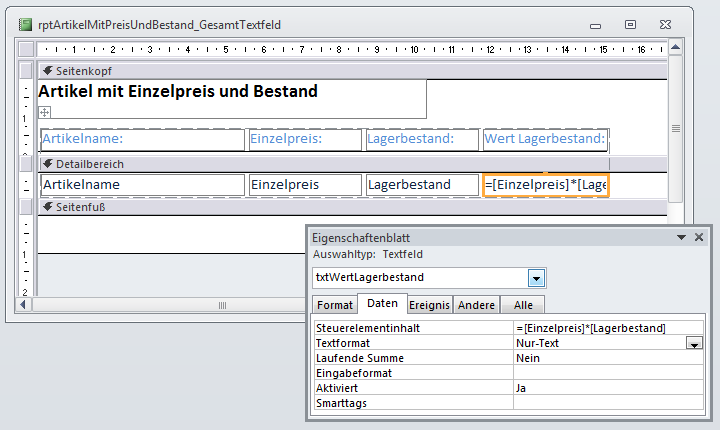The width and height of the screenshot is (720, 430).
Task: Click the Detailbereich section arrow icon
Action: (x=47, y=163)
